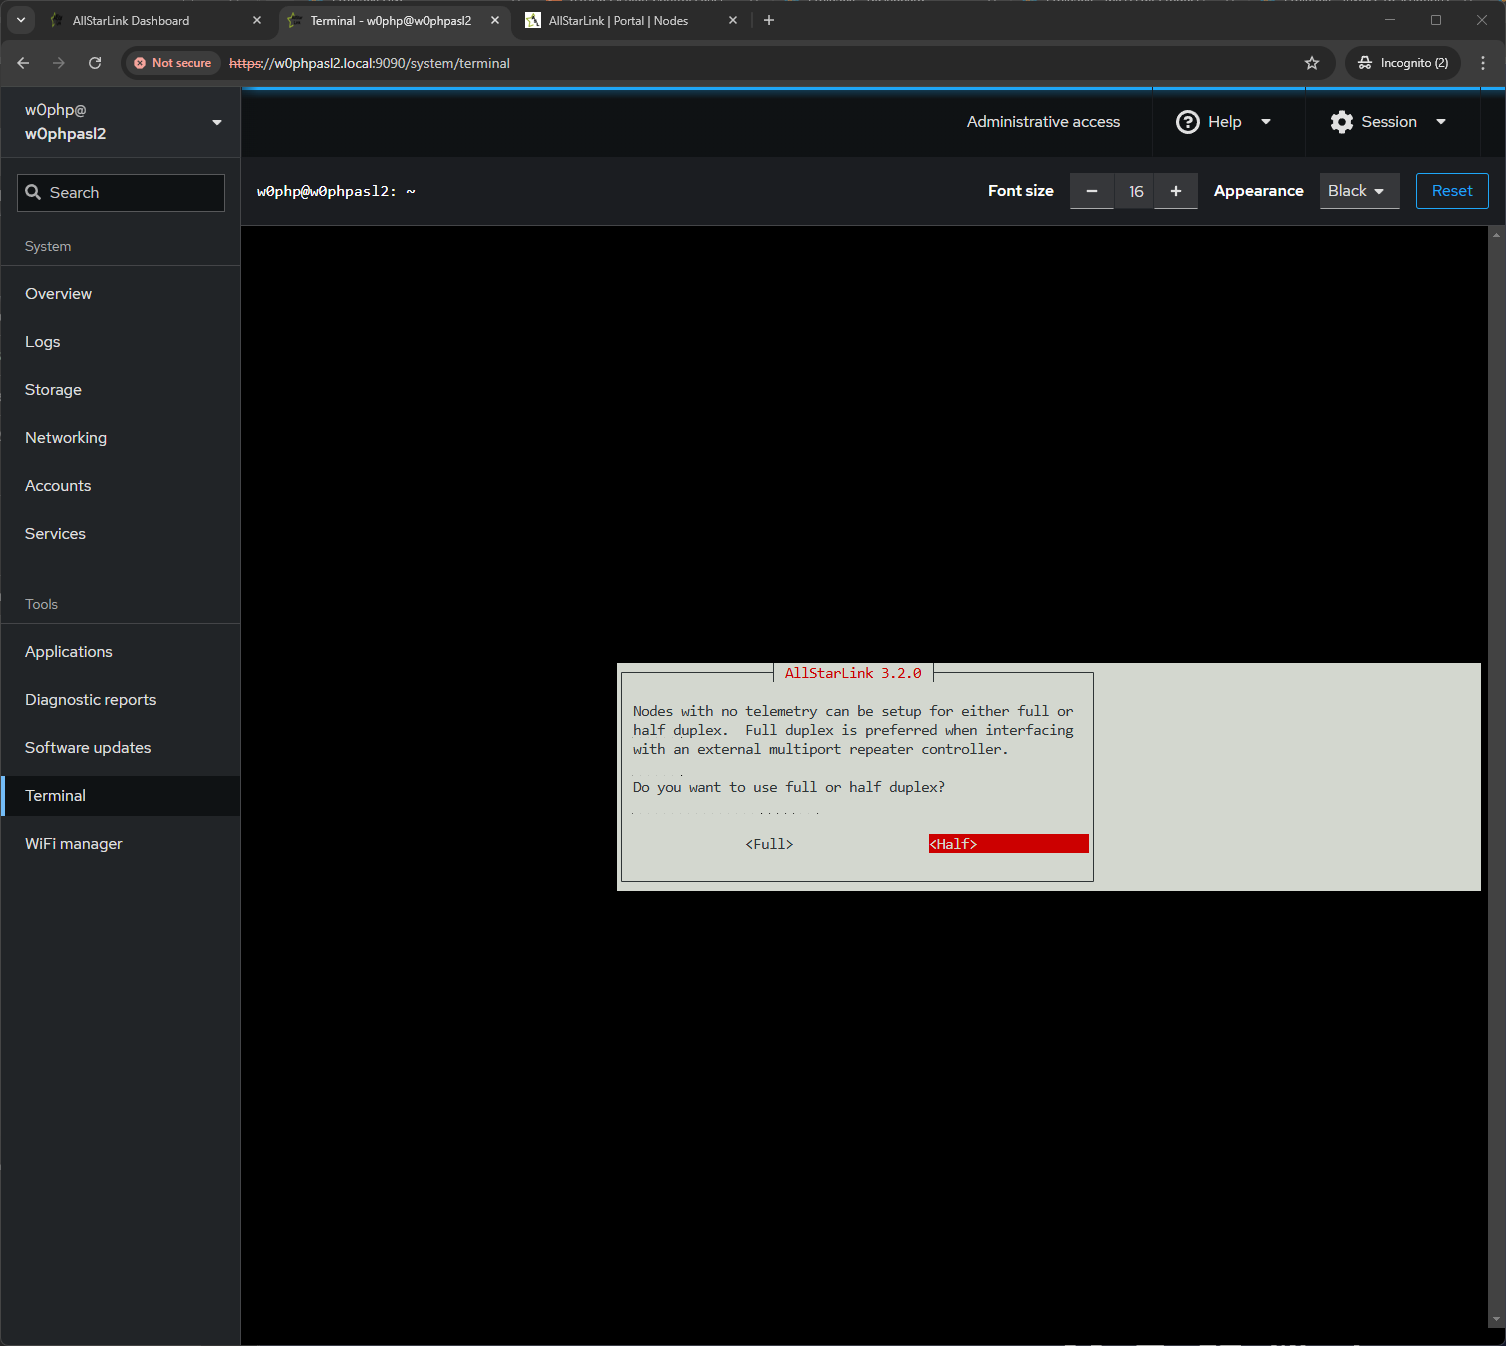The image size is (1506, 1346).
Task: Expand the w0phpasl2 host switcher
Action: click(x=120, y=122)
